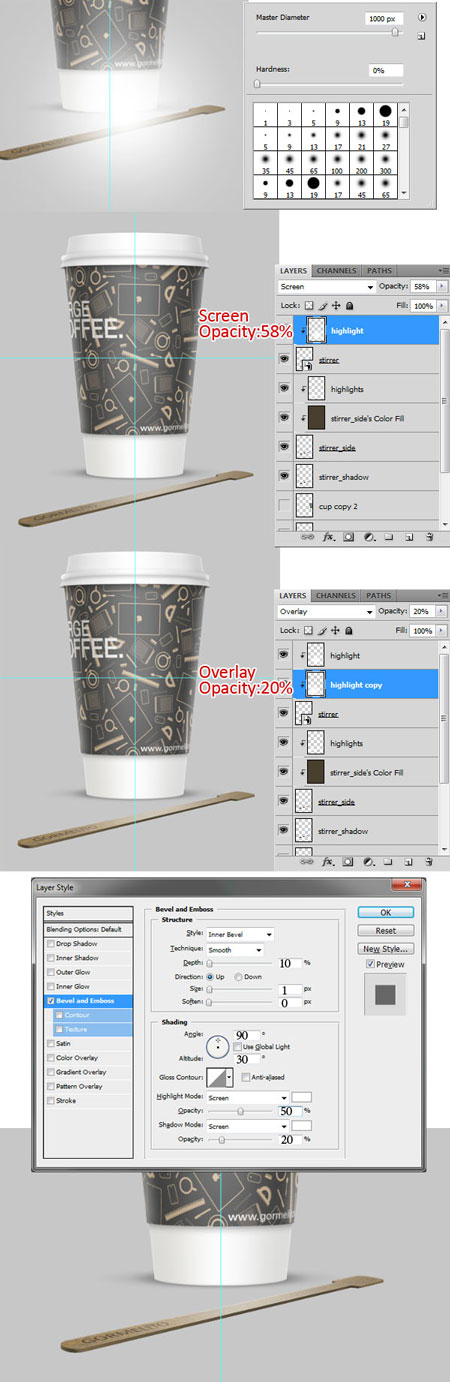Hide the highlight layer in Overlay-mode Layers panel

(x=285, y=655)
